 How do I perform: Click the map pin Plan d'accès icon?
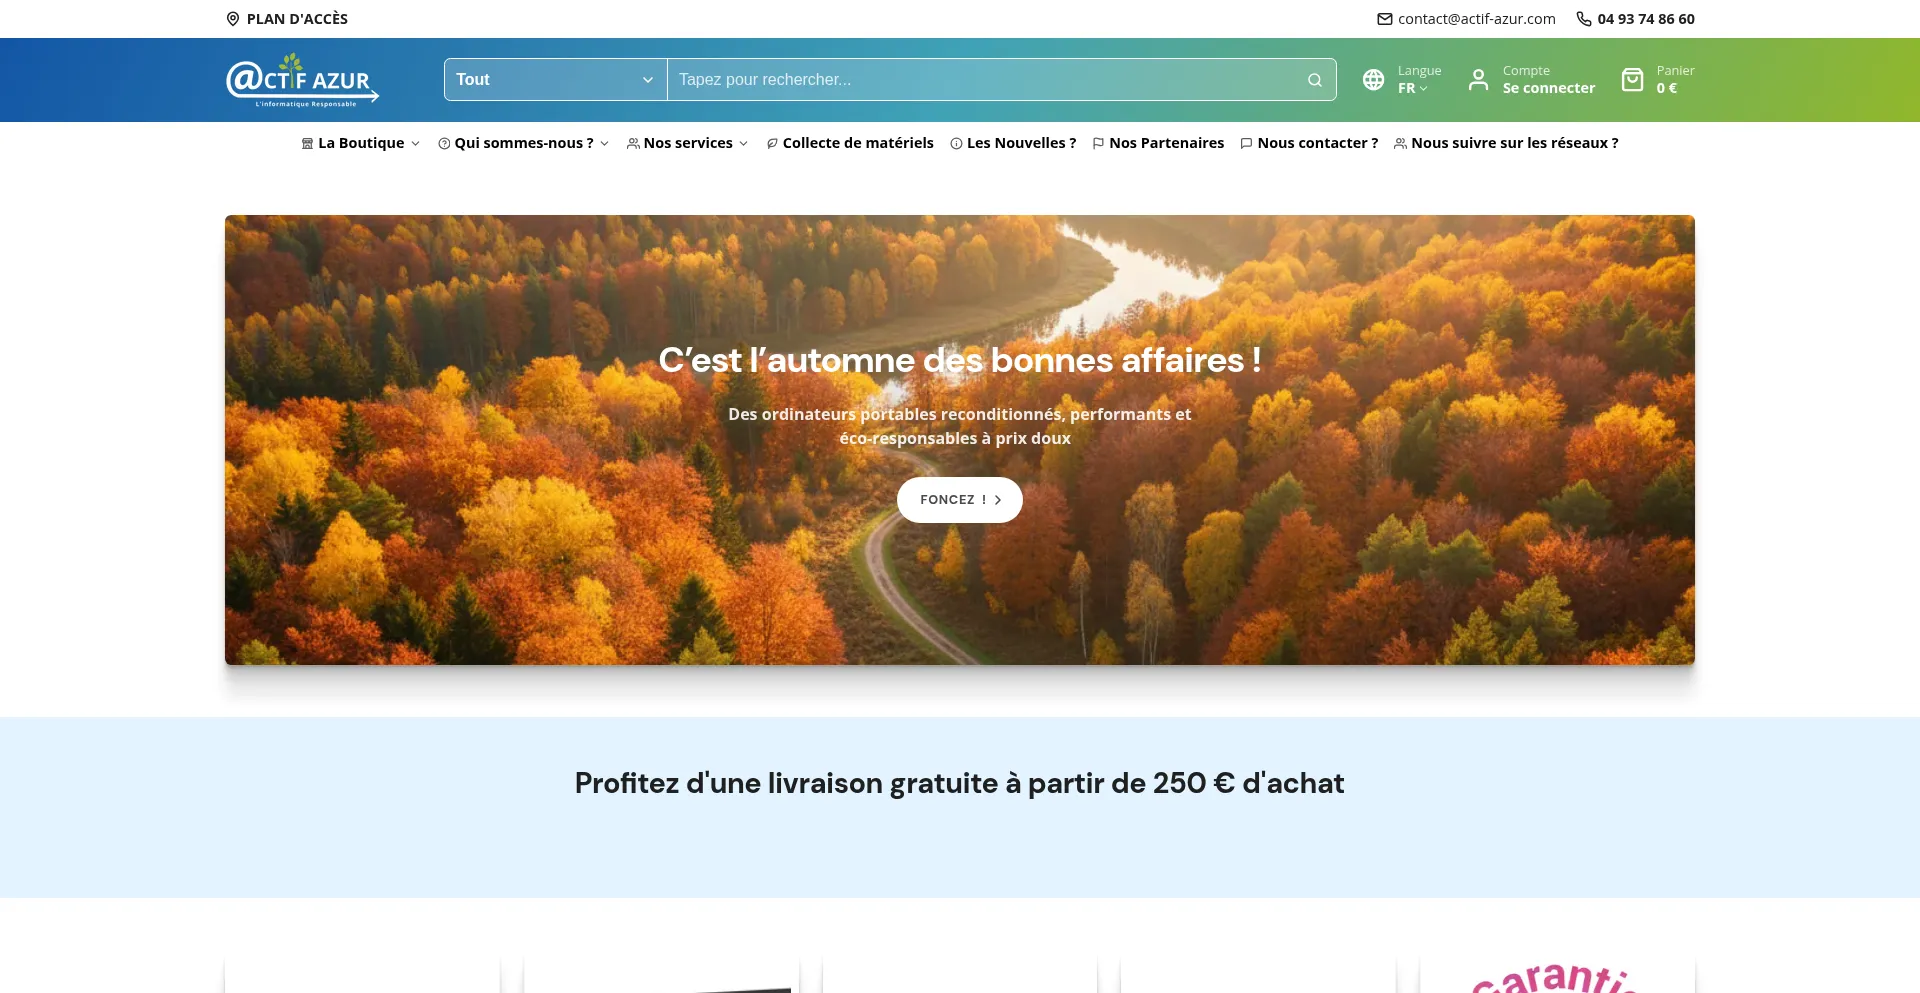click(x=233, y=19)
